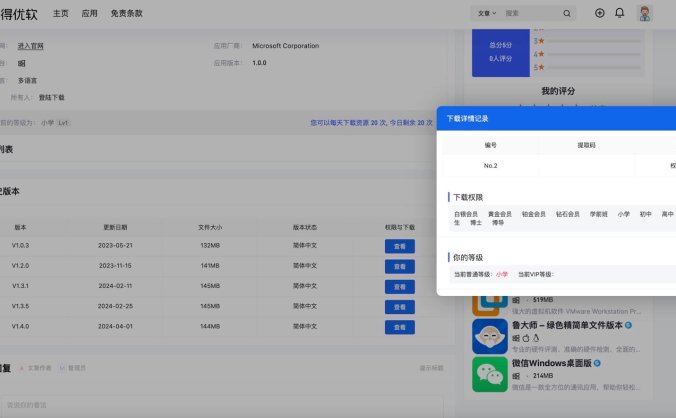This screenshot has width=676, height=418.
Task: Focus the 搜索 input field
Action: coord(532,13)
